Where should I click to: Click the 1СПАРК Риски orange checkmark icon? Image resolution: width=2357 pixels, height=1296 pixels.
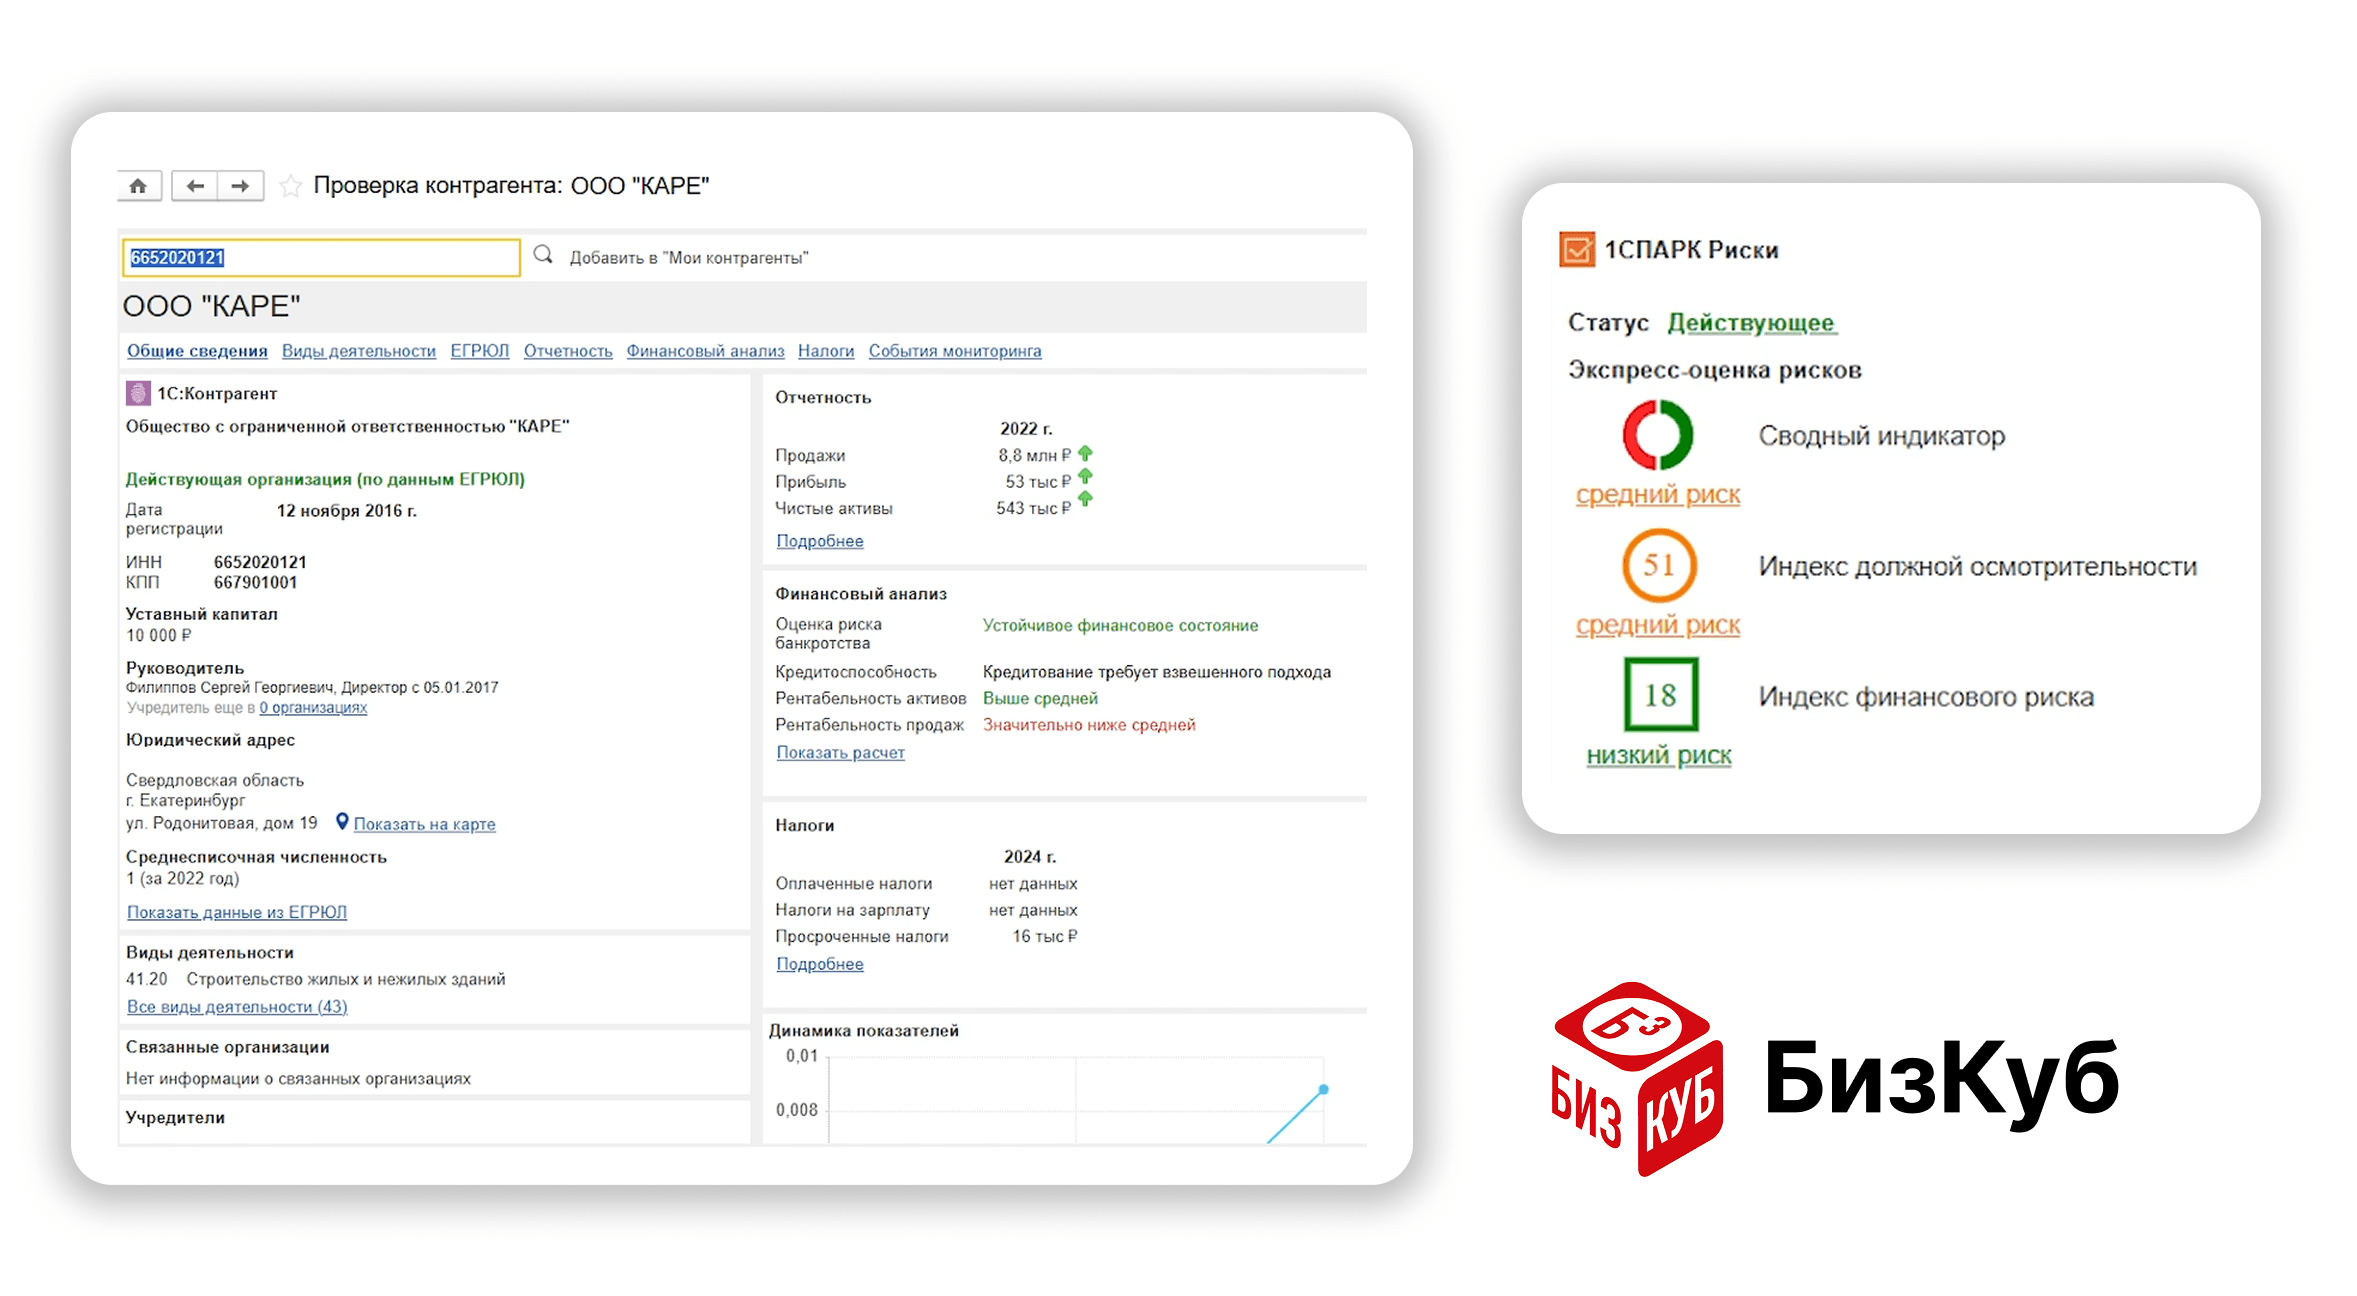[1577, 249]
